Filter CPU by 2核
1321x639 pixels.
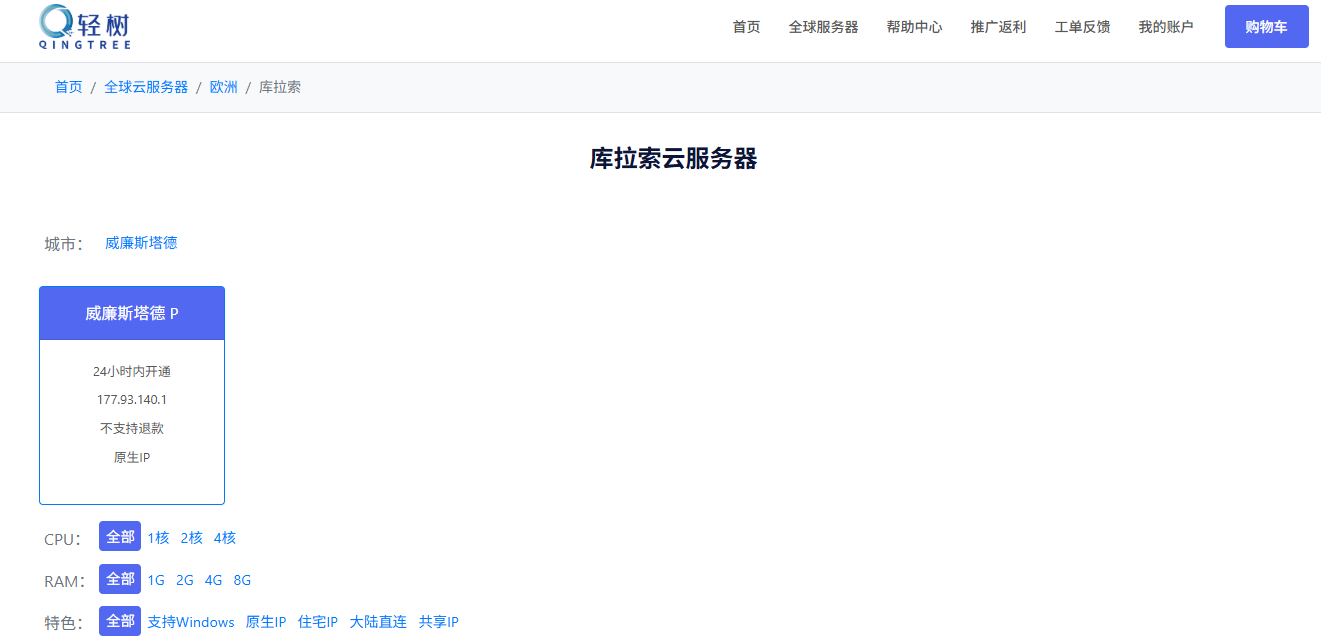(191, 538)
